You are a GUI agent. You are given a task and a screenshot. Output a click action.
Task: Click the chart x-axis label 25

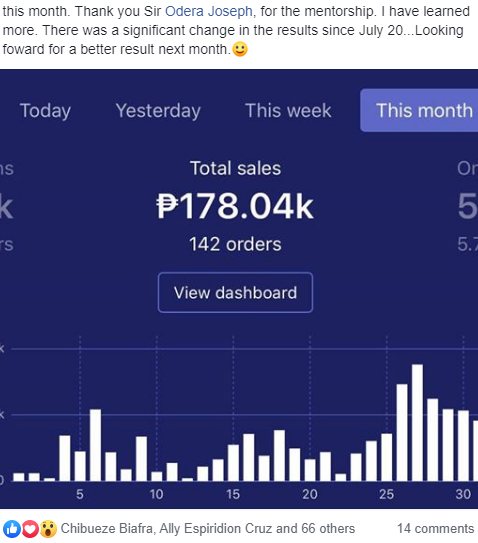pyautogui.click(x=387, y=494)
